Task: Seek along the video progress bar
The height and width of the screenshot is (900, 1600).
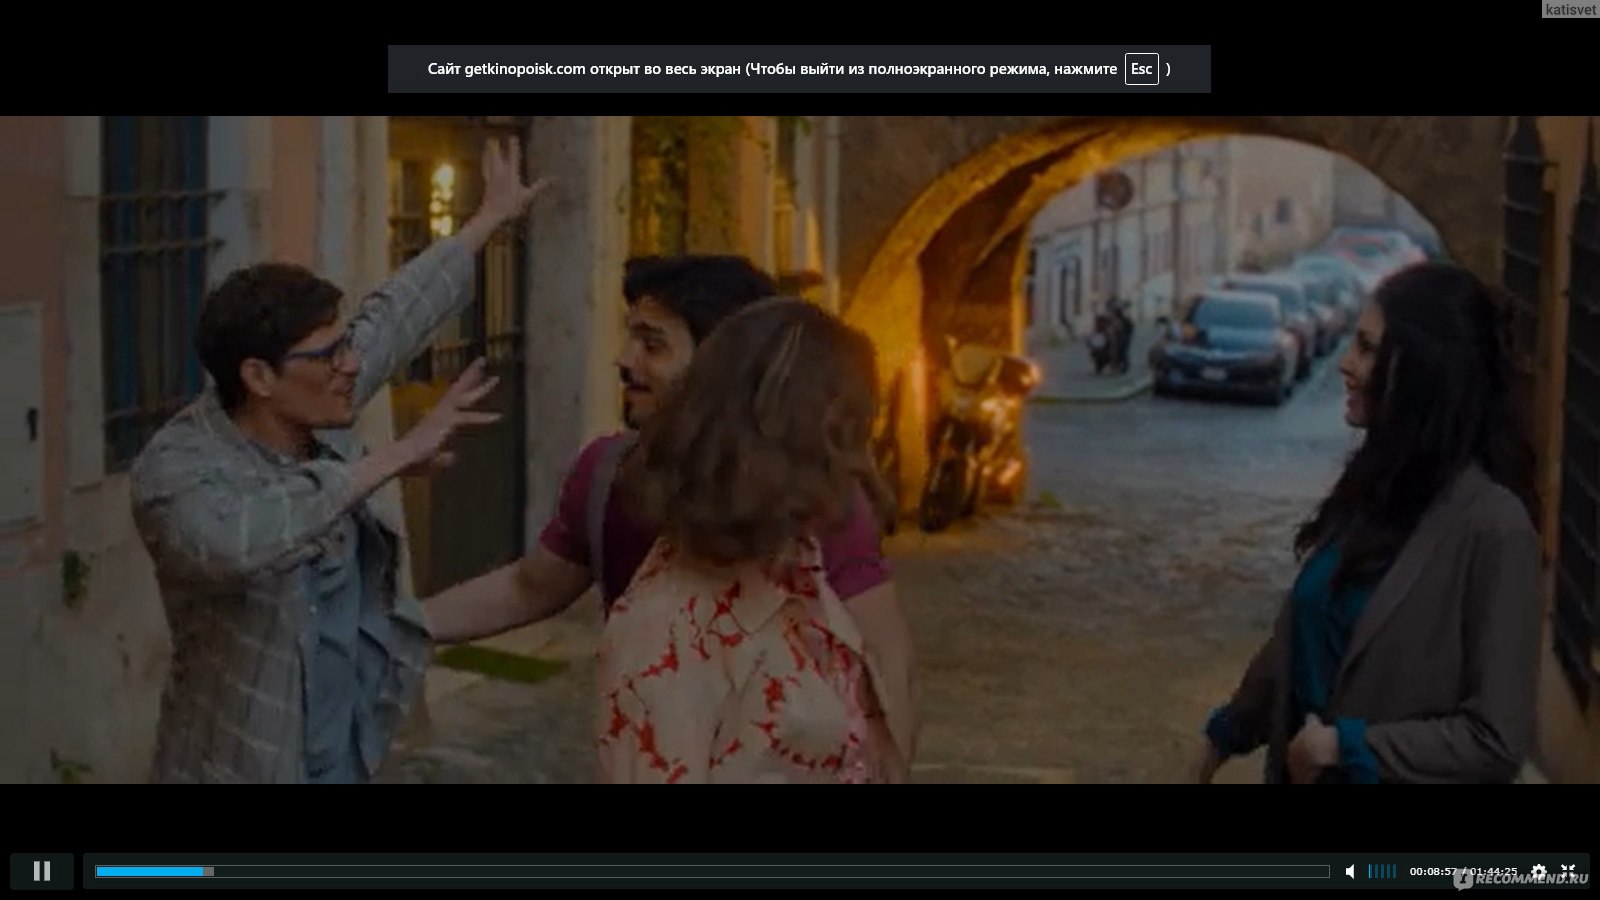Action: pos(712,872)
